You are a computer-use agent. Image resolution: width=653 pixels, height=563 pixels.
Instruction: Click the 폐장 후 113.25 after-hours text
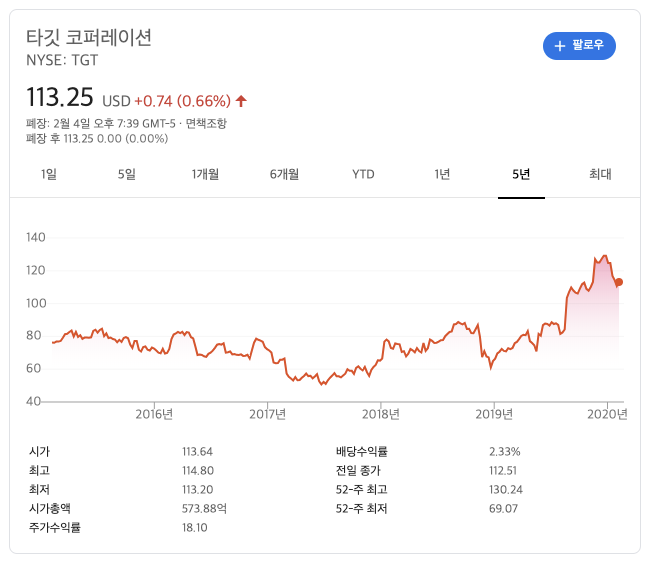click(97, 139)
